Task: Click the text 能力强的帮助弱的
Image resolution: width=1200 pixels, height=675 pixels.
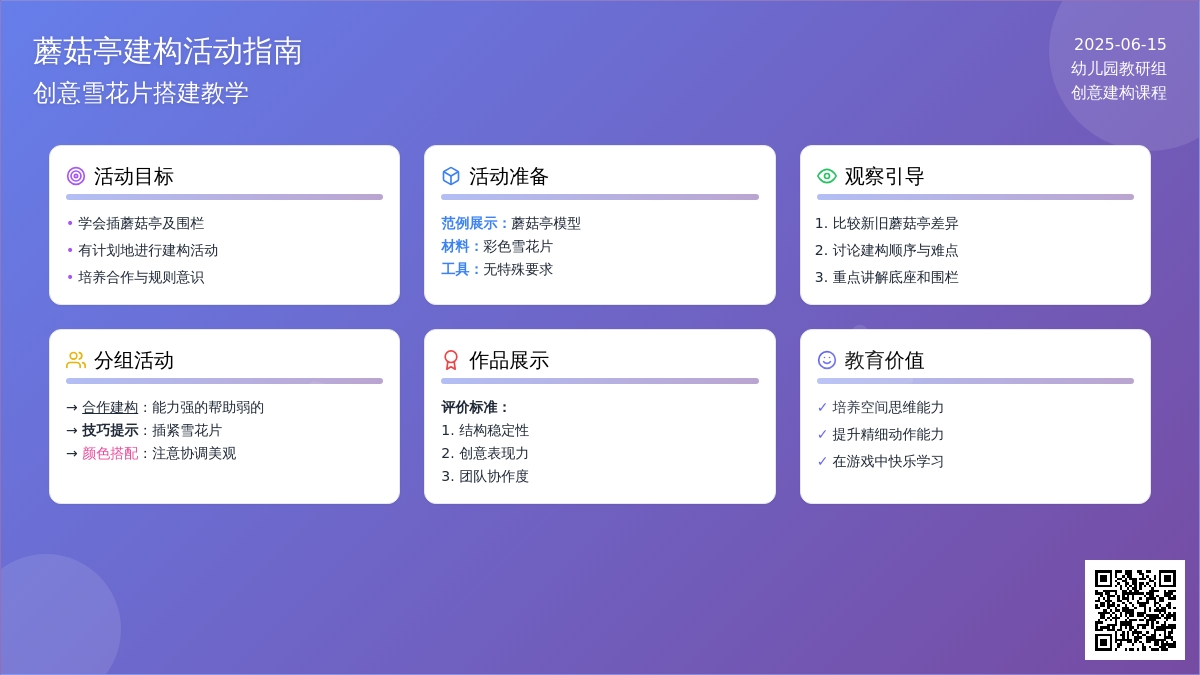Action: pyautogui.click(x=208, y=407)
